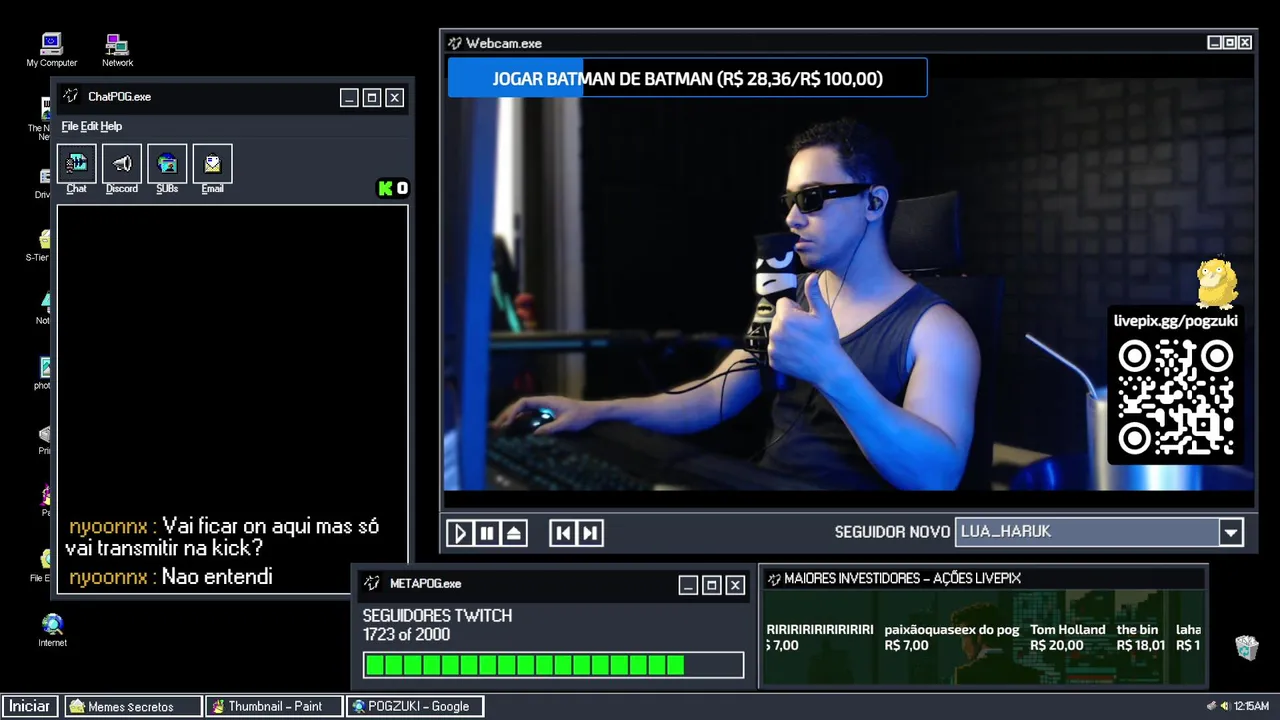Click the ChatPOG.exe title bar bird icon
The width and height of the screenshot is (1280, 720).
point(70,96)
